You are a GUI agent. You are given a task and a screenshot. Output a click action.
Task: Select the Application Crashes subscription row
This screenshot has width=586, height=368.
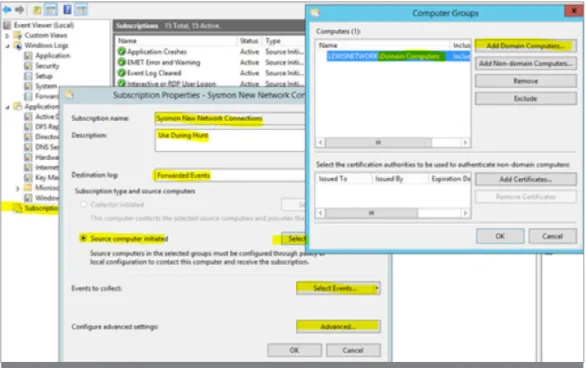210,52
